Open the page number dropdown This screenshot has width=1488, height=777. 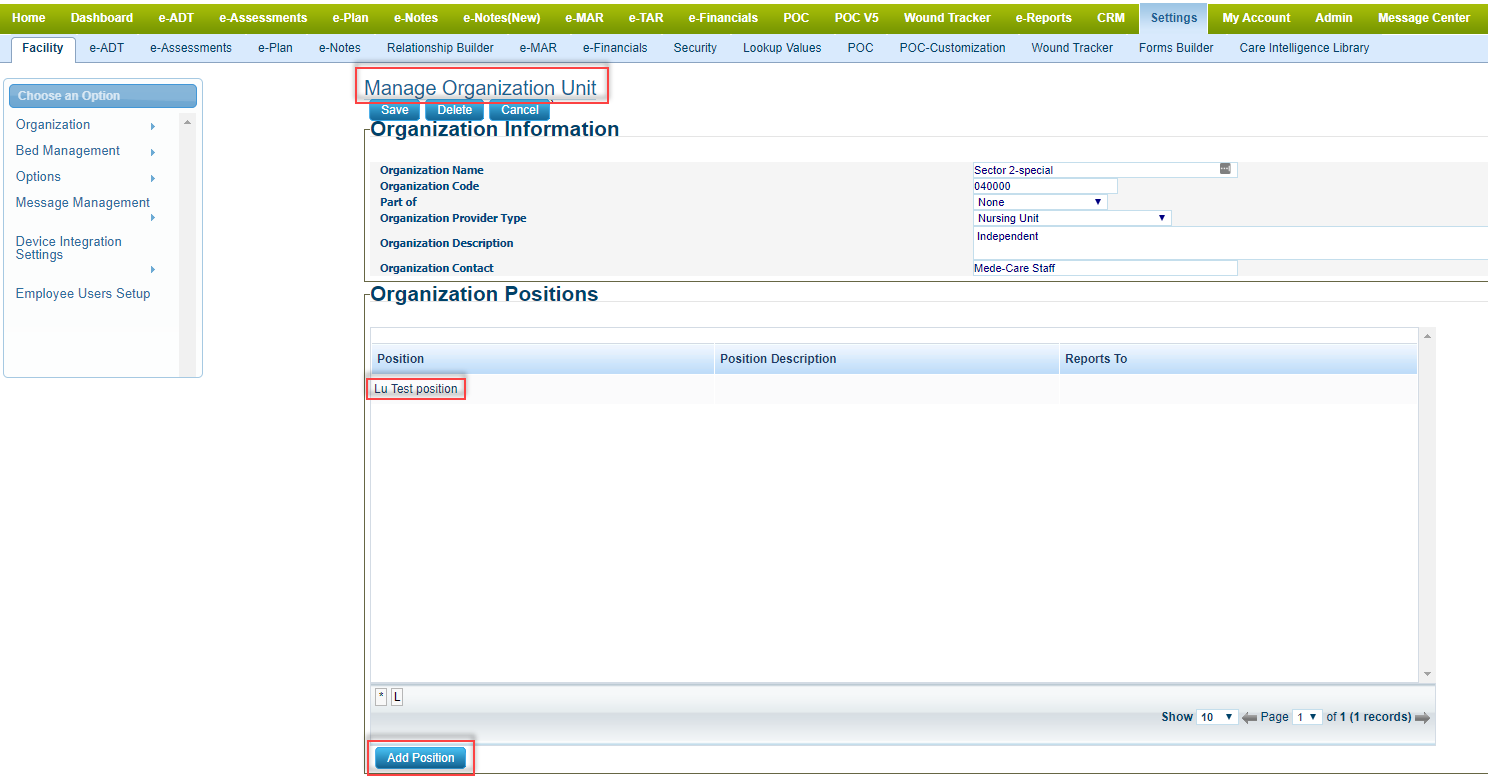(1307, 717)
